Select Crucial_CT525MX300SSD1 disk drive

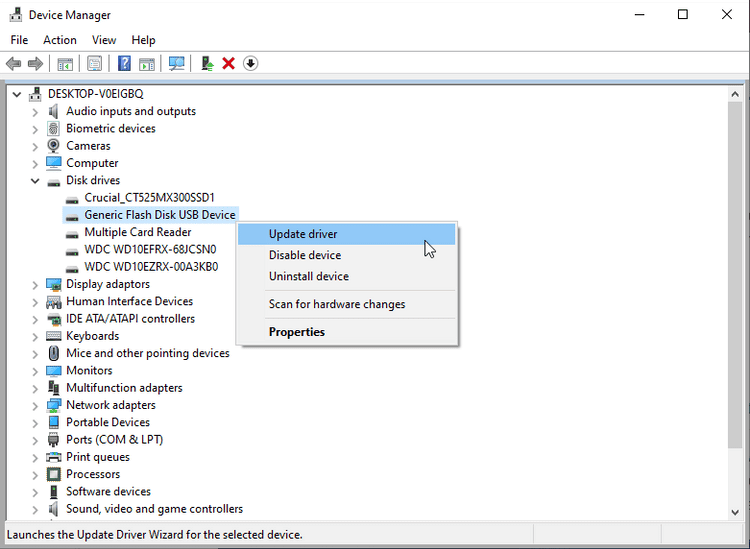[x=149, y=198]
